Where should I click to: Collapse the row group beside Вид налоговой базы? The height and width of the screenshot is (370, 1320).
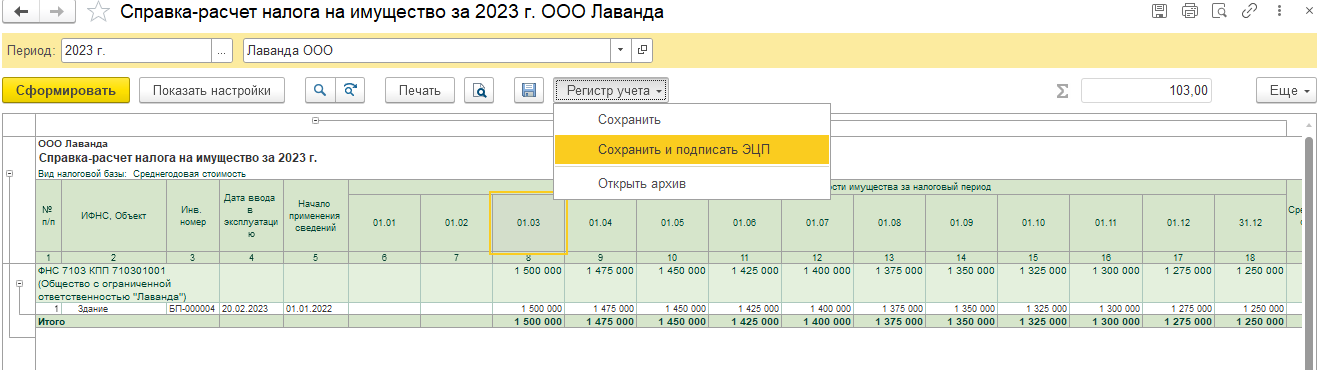coord(10,173)
